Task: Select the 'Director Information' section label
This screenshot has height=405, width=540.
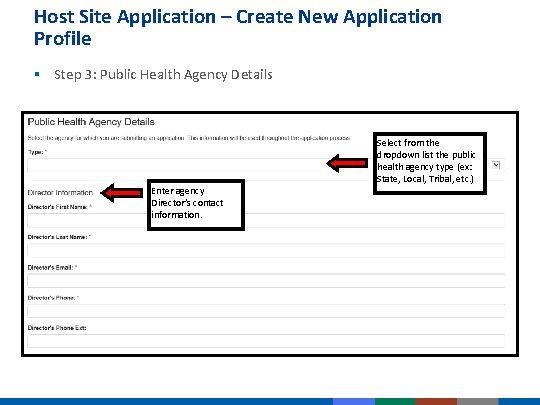Action: [x=60, y=193]
